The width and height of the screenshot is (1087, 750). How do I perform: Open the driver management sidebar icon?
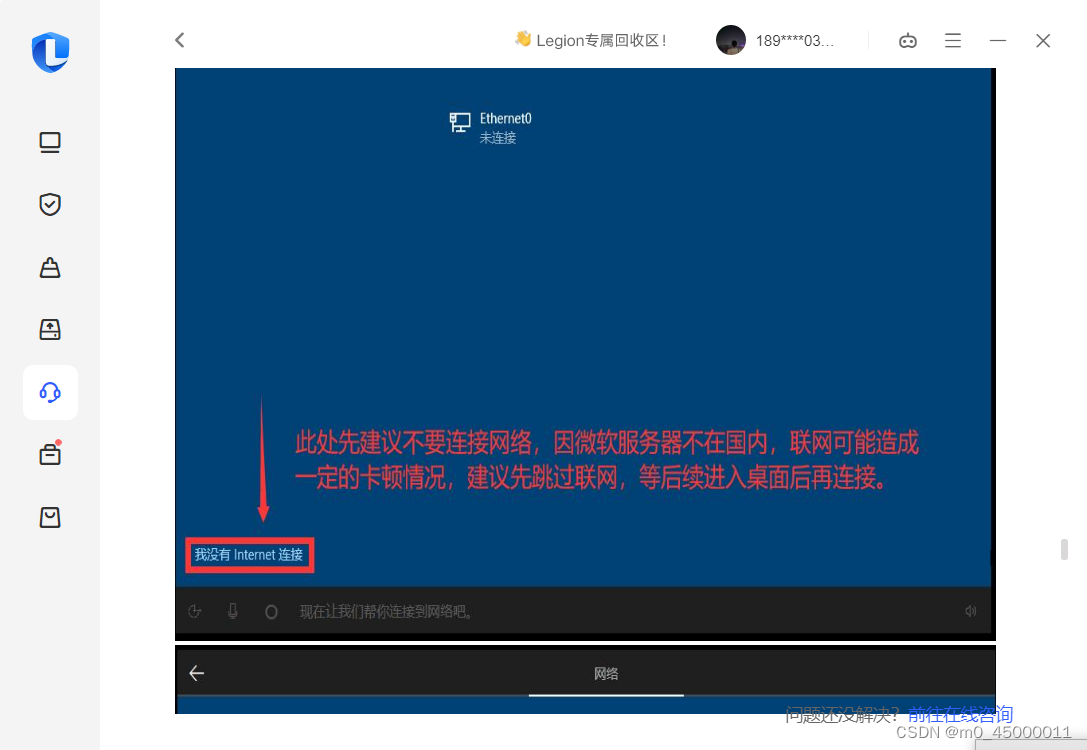[x=50, y=329]
